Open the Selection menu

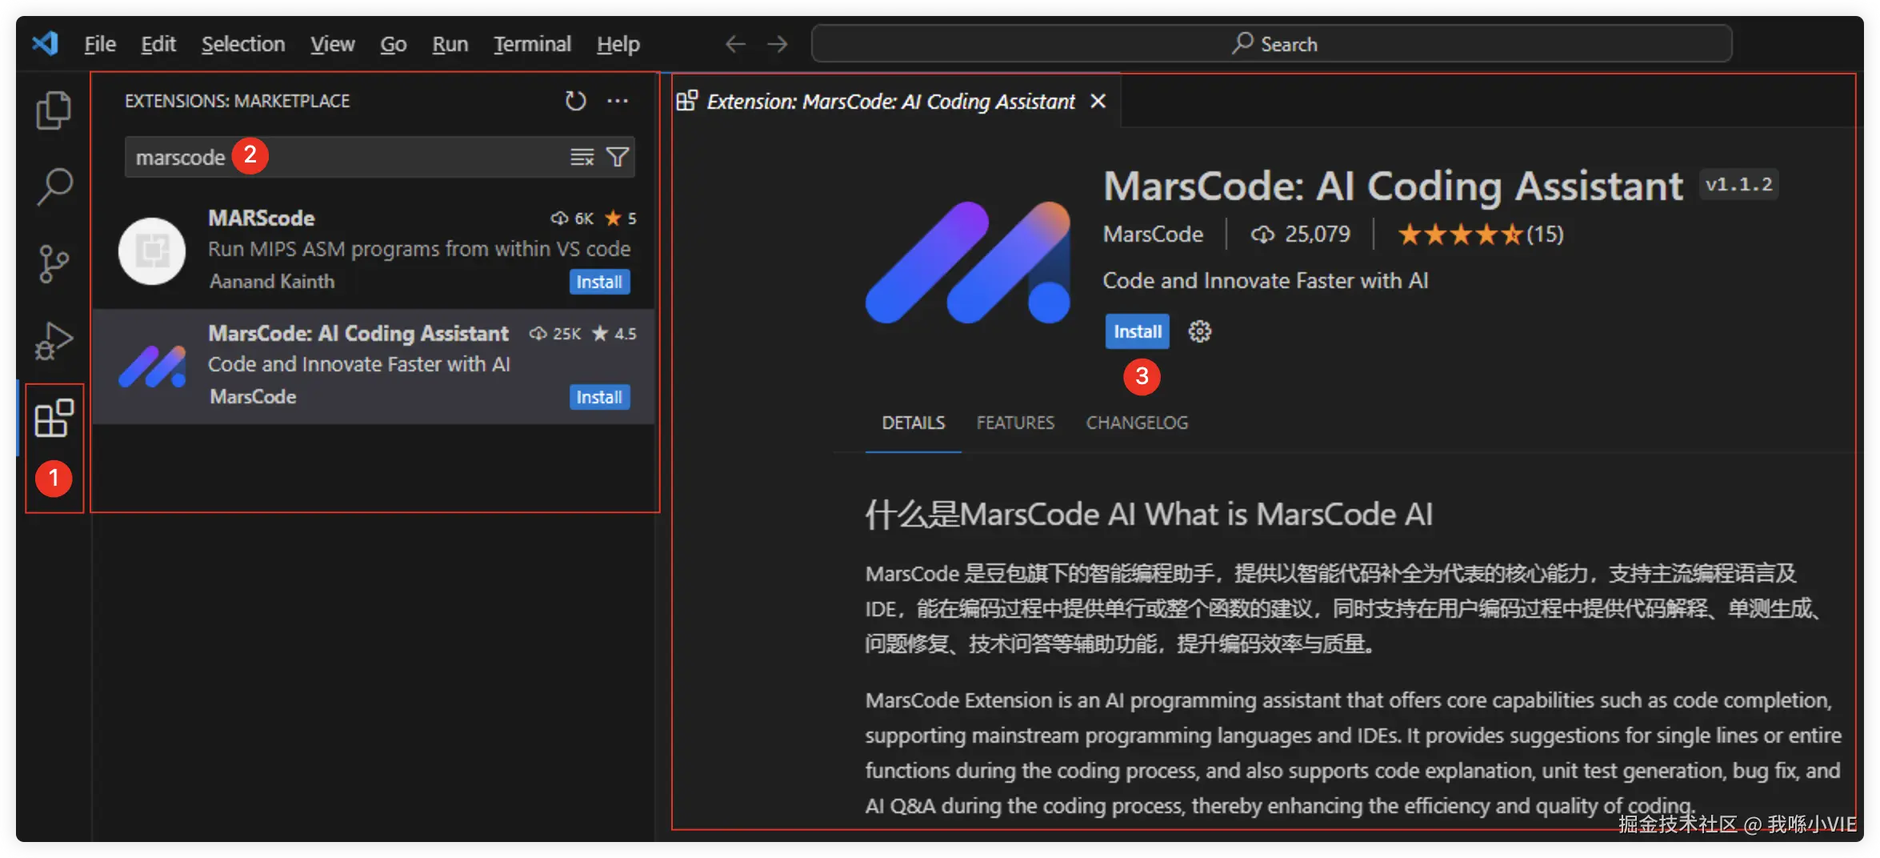click(243, 44)
